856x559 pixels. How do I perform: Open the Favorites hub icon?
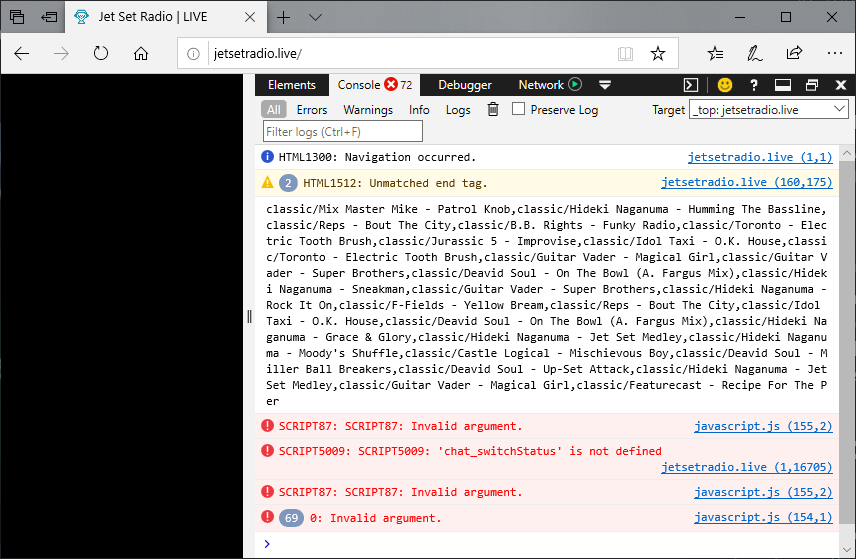pos(715,53)
